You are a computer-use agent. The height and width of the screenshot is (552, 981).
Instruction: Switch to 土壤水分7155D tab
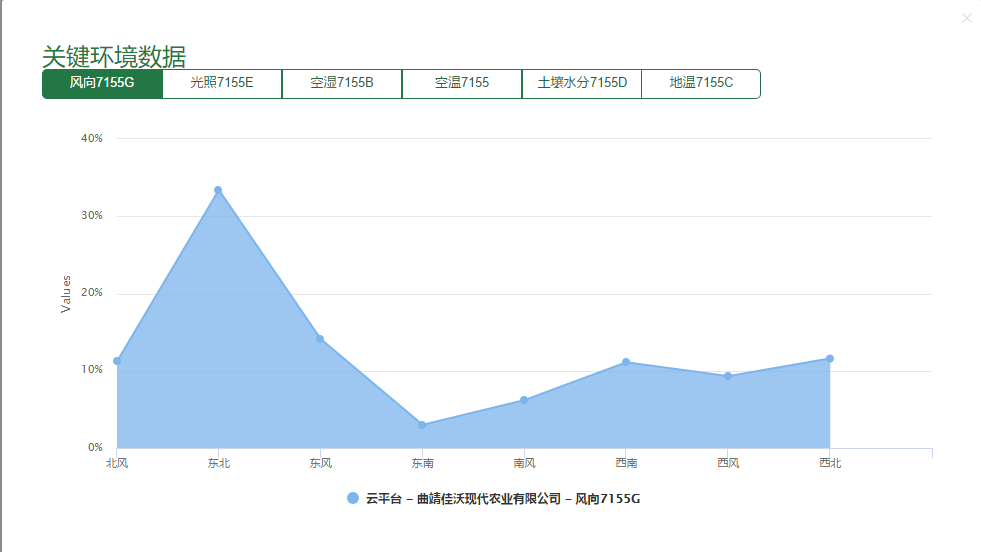(582, 83)
